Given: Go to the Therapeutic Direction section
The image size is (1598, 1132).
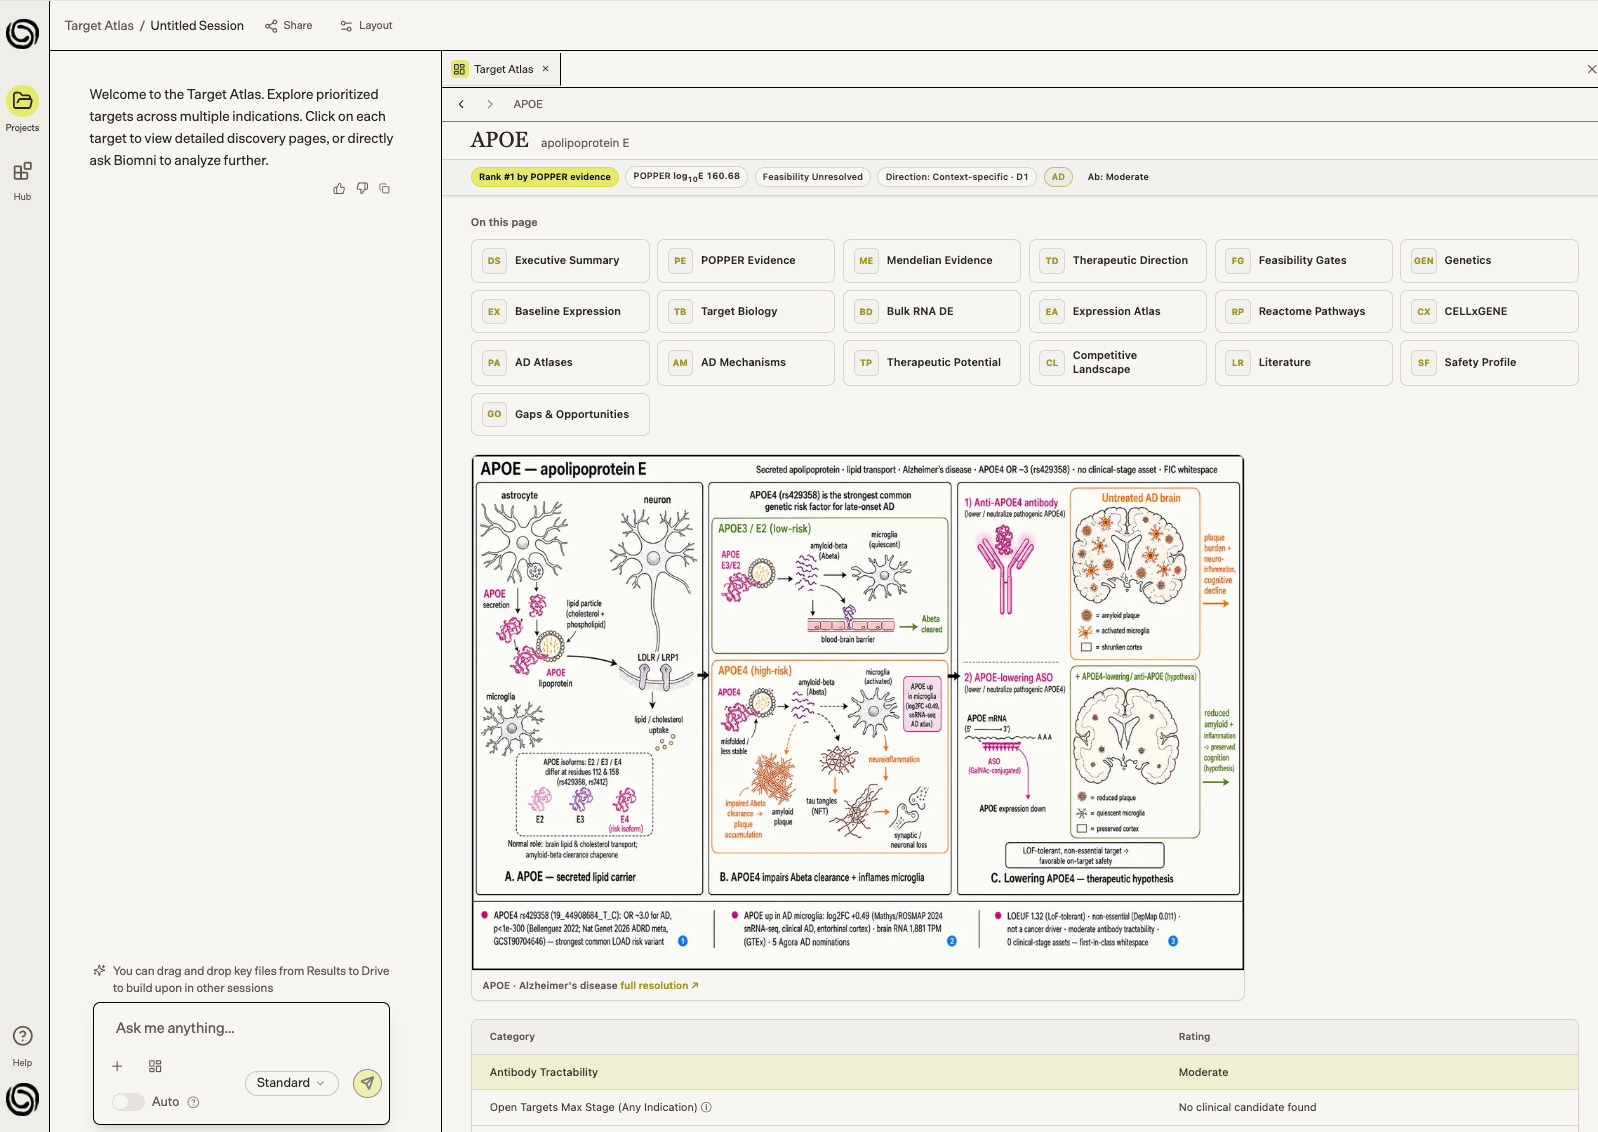Looking at the screenshot, I should (x=1118, y=261).
